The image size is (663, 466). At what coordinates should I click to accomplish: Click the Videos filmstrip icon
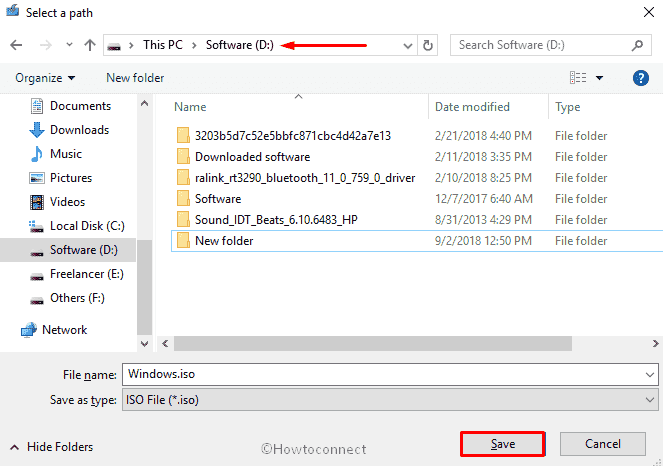tap(37, 202)
